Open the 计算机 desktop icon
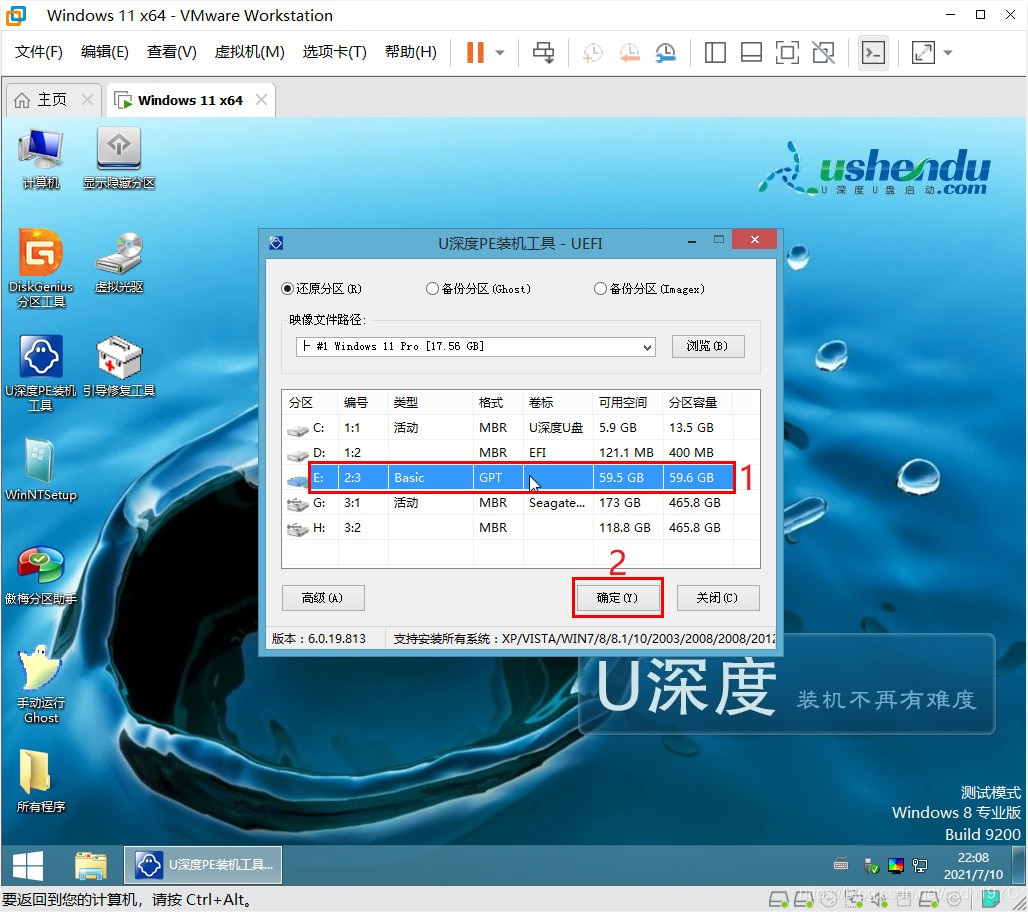1028x912 pixels. click(x=41, y=159)
